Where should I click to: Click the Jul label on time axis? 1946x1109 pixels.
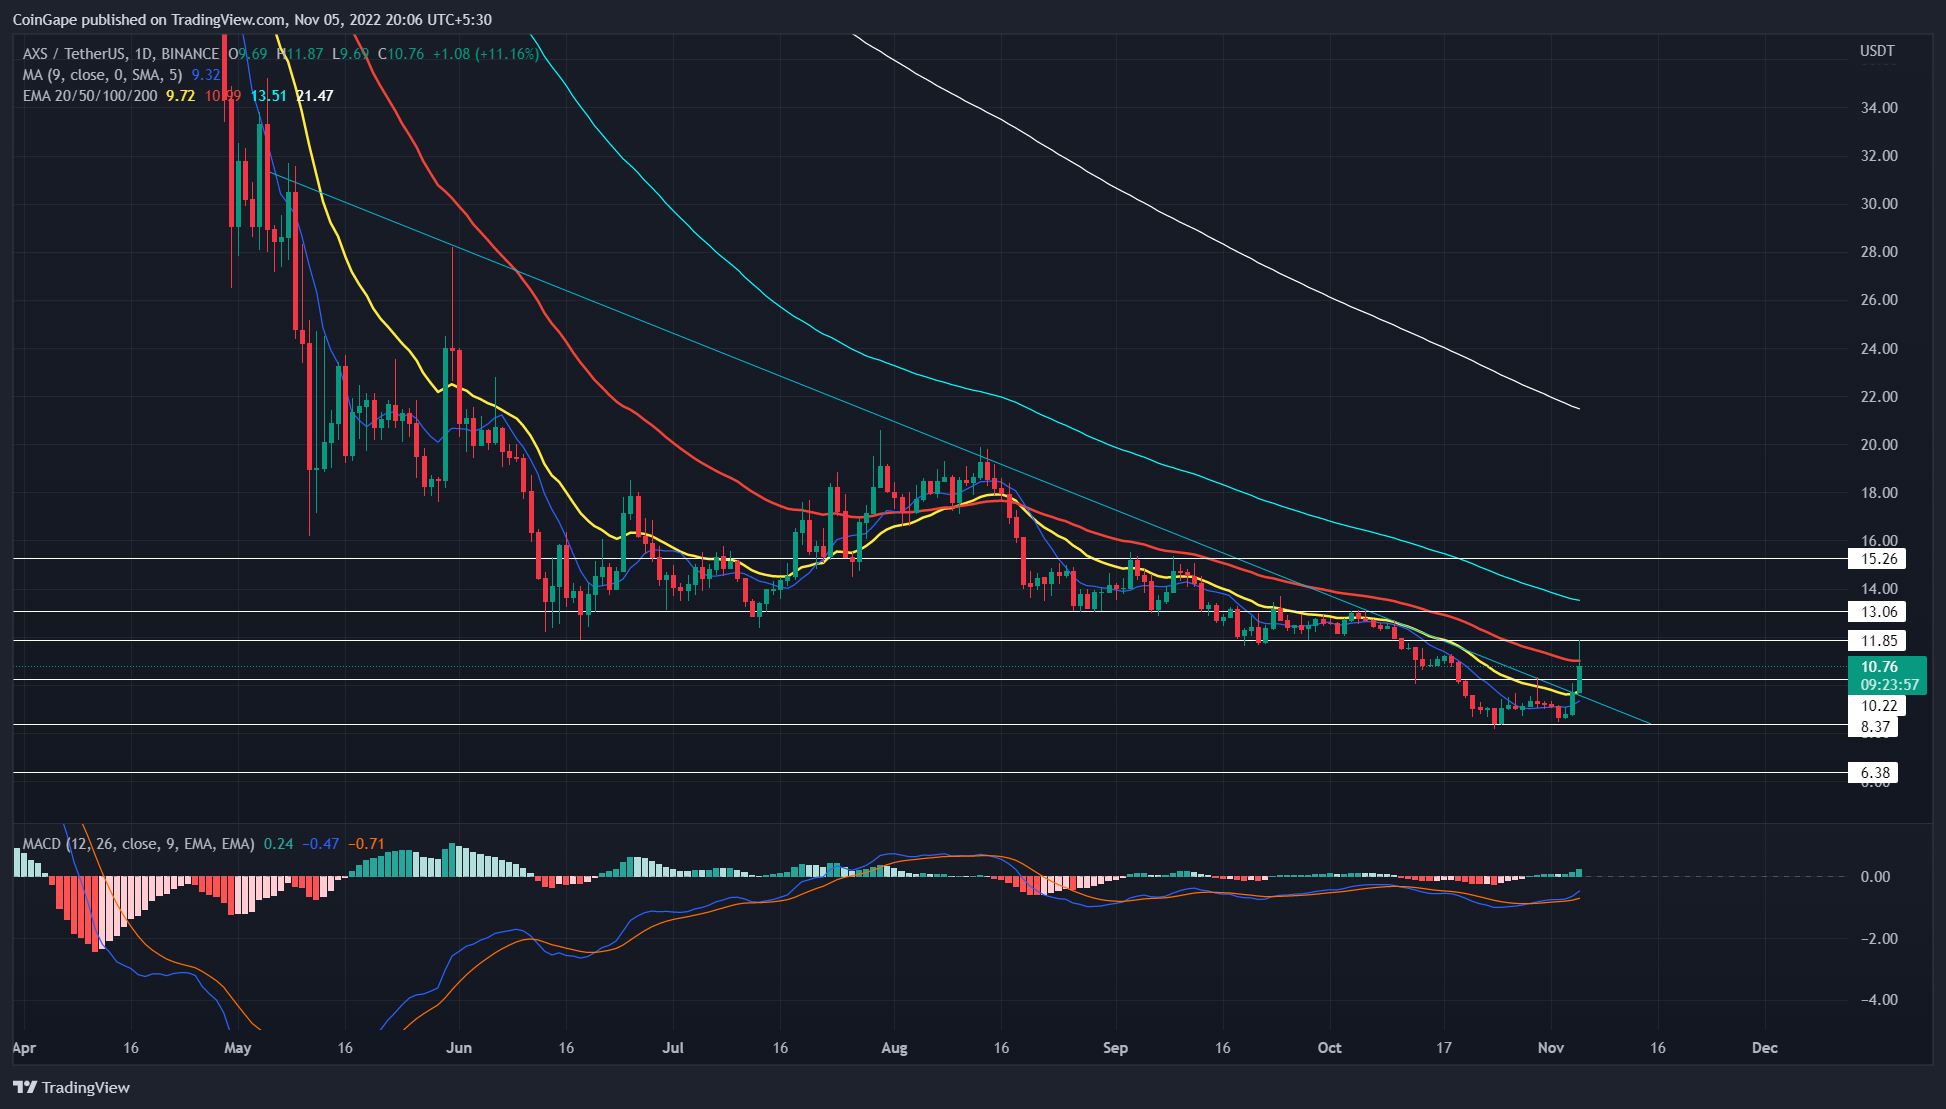673,1048
